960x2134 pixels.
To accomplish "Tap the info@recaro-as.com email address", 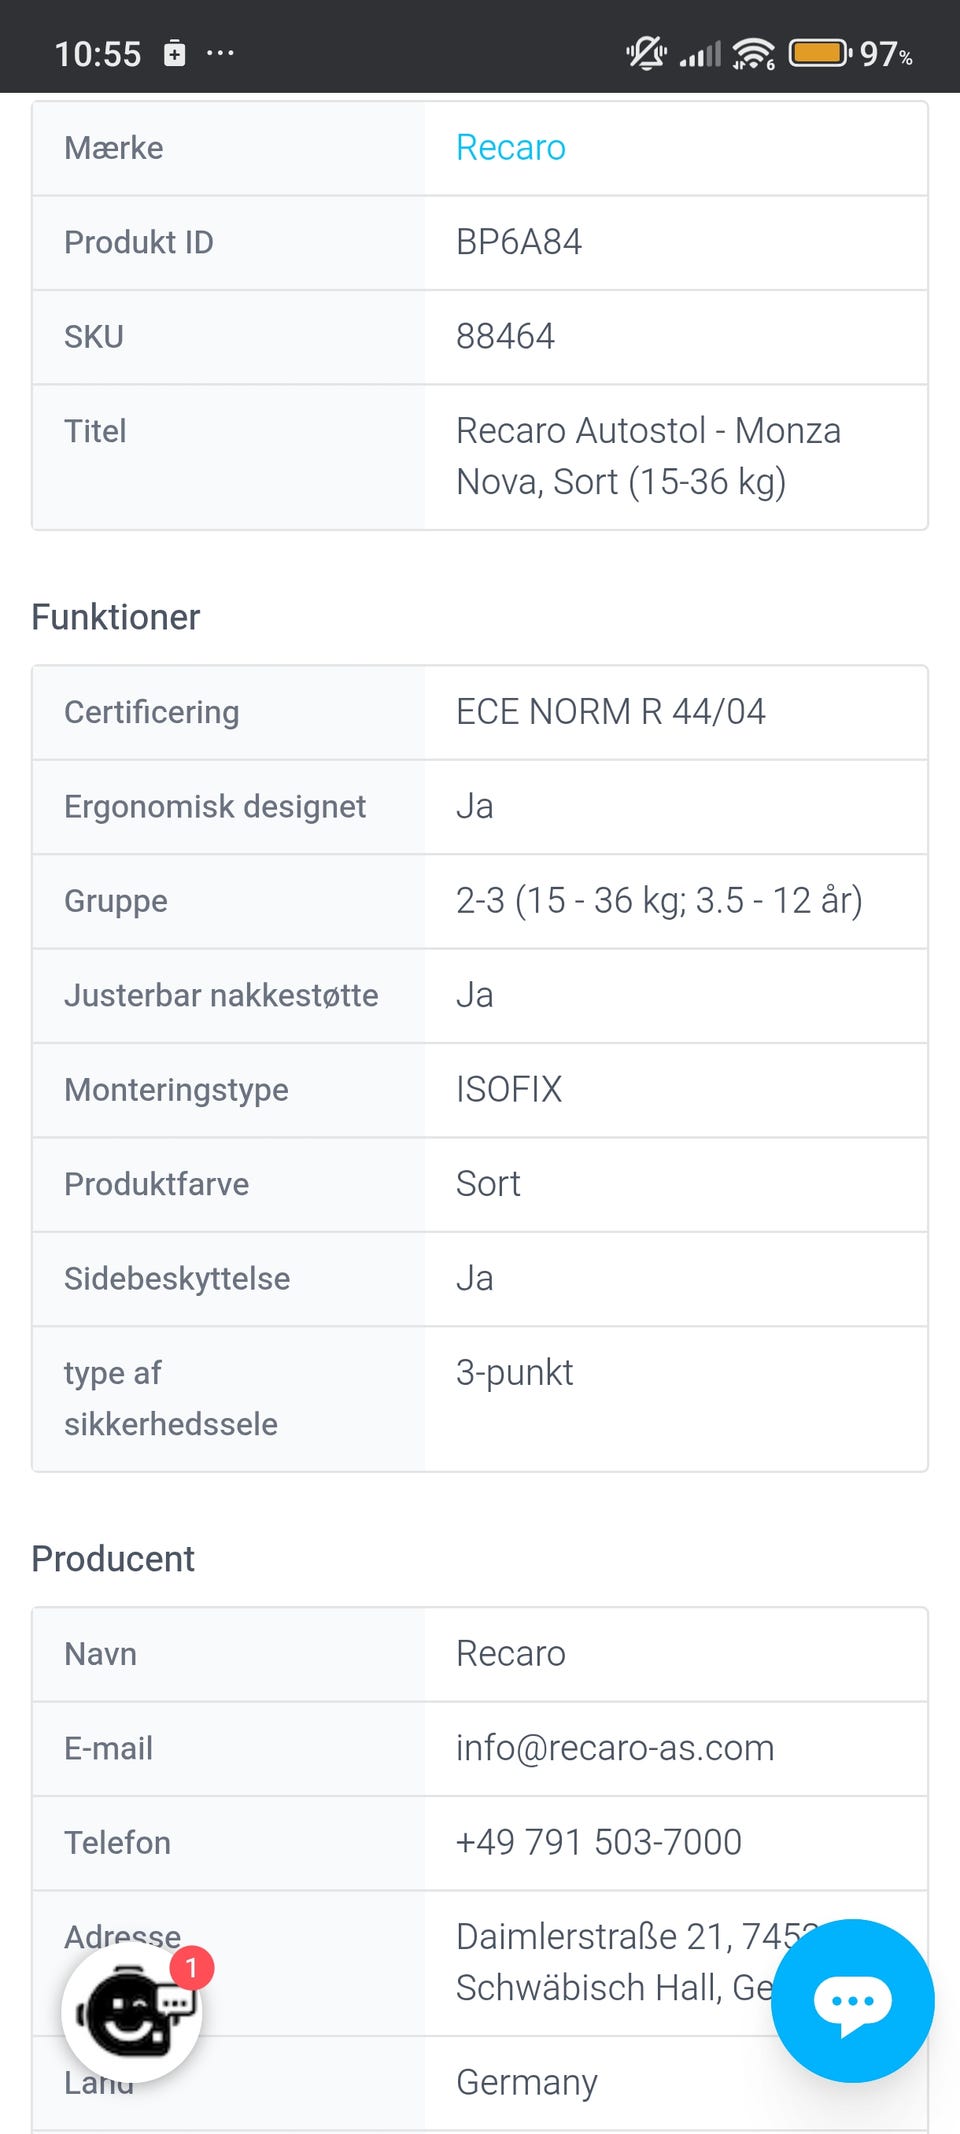I will pos(614,1748).
